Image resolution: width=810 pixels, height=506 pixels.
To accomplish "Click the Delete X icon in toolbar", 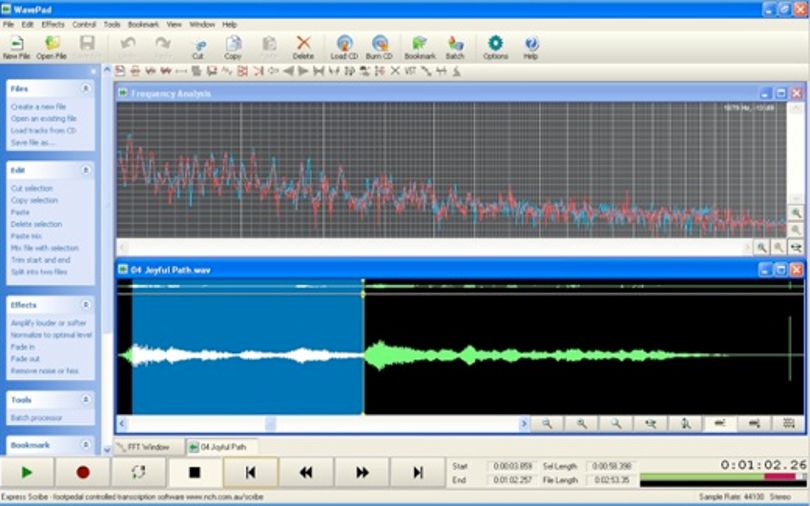I will click(303, 43).
